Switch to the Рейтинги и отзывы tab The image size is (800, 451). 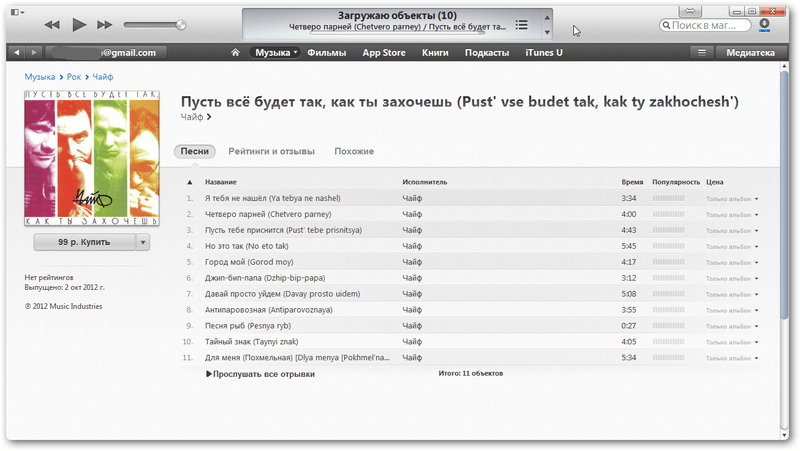click(271, 151)
